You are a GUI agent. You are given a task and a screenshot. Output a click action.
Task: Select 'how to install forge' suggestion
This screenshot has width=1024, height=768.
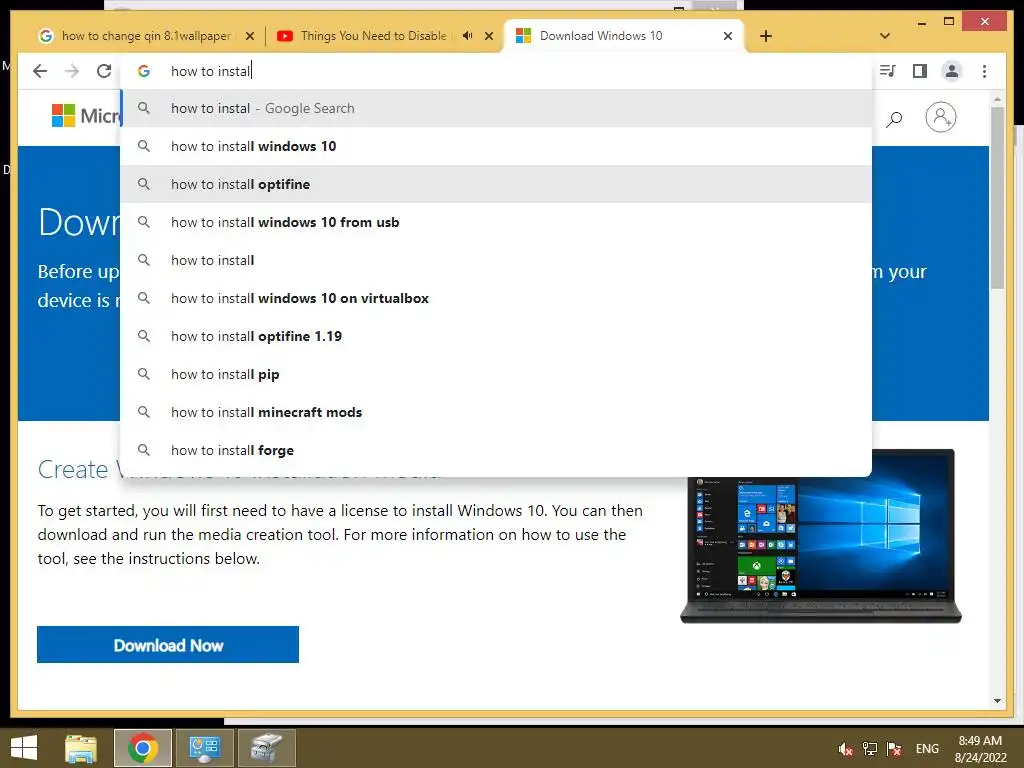496,450
